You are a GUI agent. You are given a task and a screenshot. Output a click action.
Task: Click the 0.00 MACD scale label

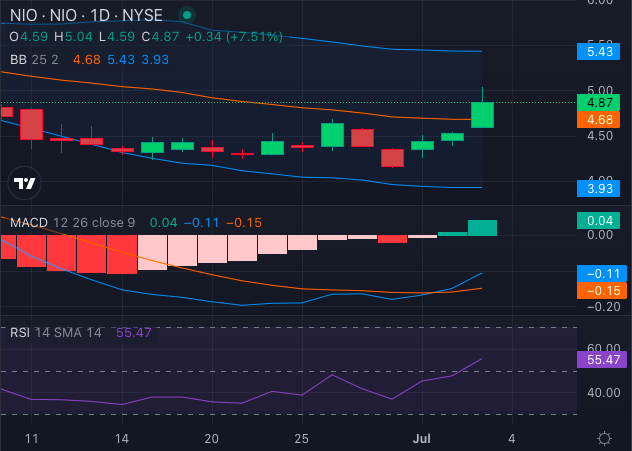point(600,235)
